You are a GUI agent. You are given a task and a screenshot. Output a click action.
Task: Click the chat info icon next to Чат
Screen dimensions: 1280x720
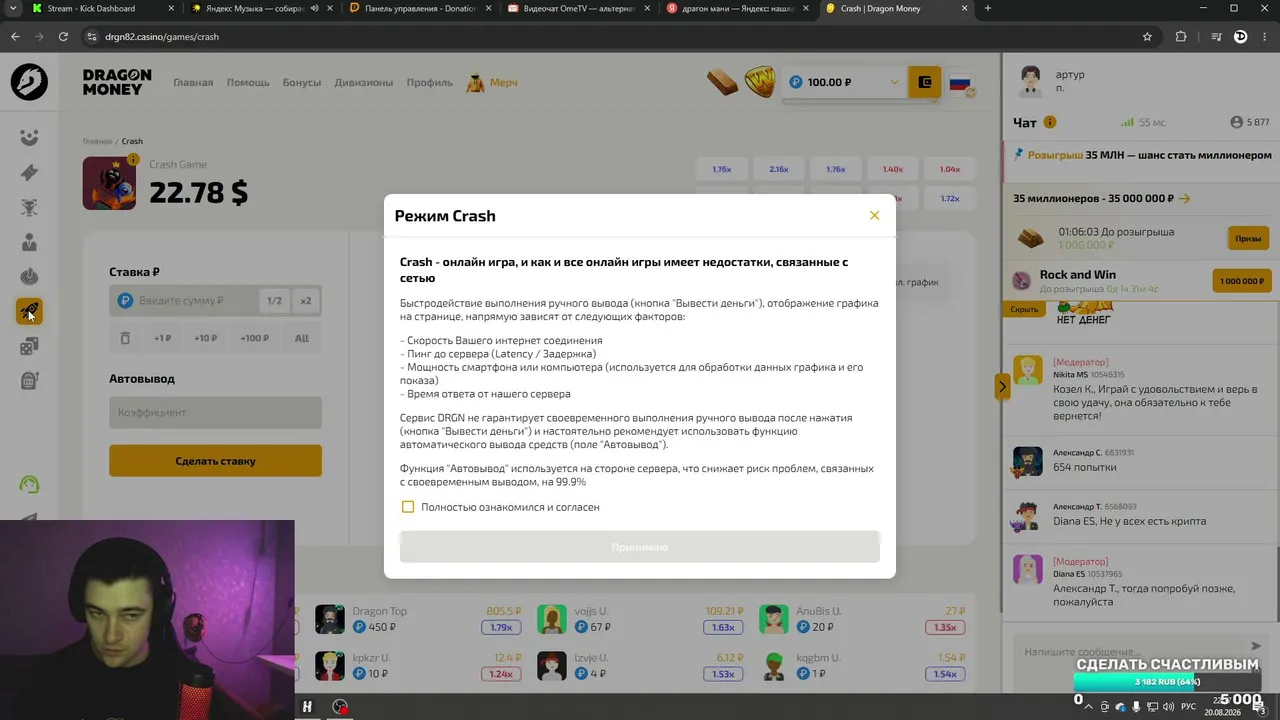[1050, 122]
